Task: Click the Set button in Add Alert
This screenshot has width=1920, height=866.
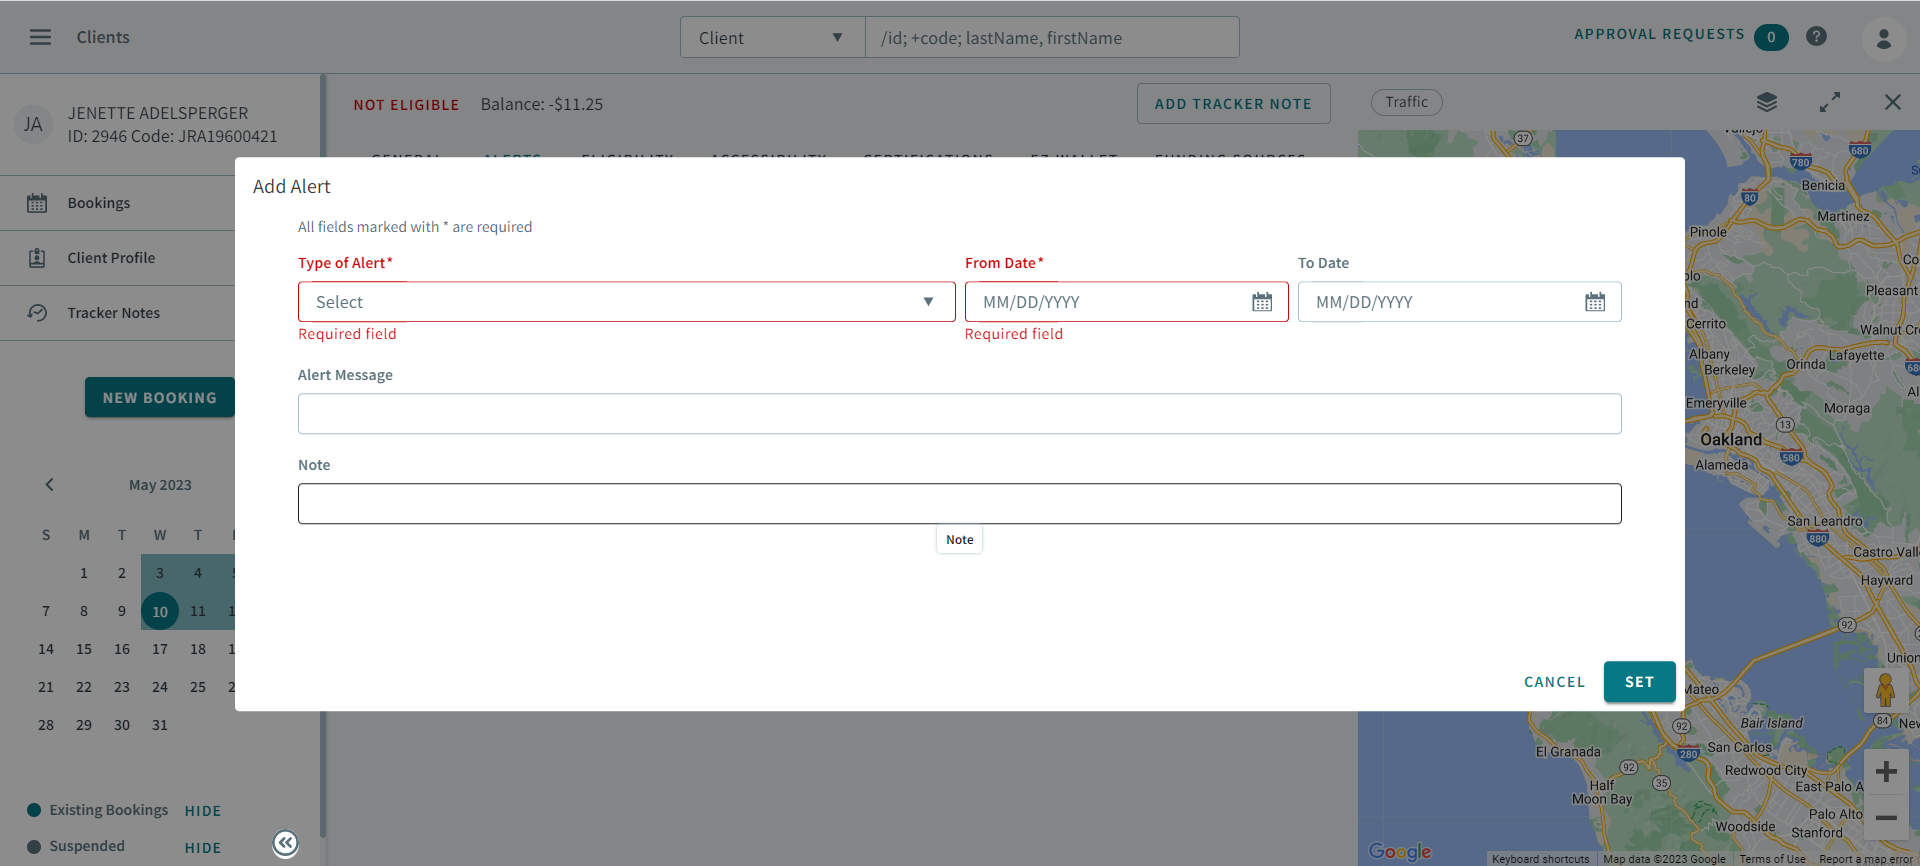Action: coord(1639,682)
